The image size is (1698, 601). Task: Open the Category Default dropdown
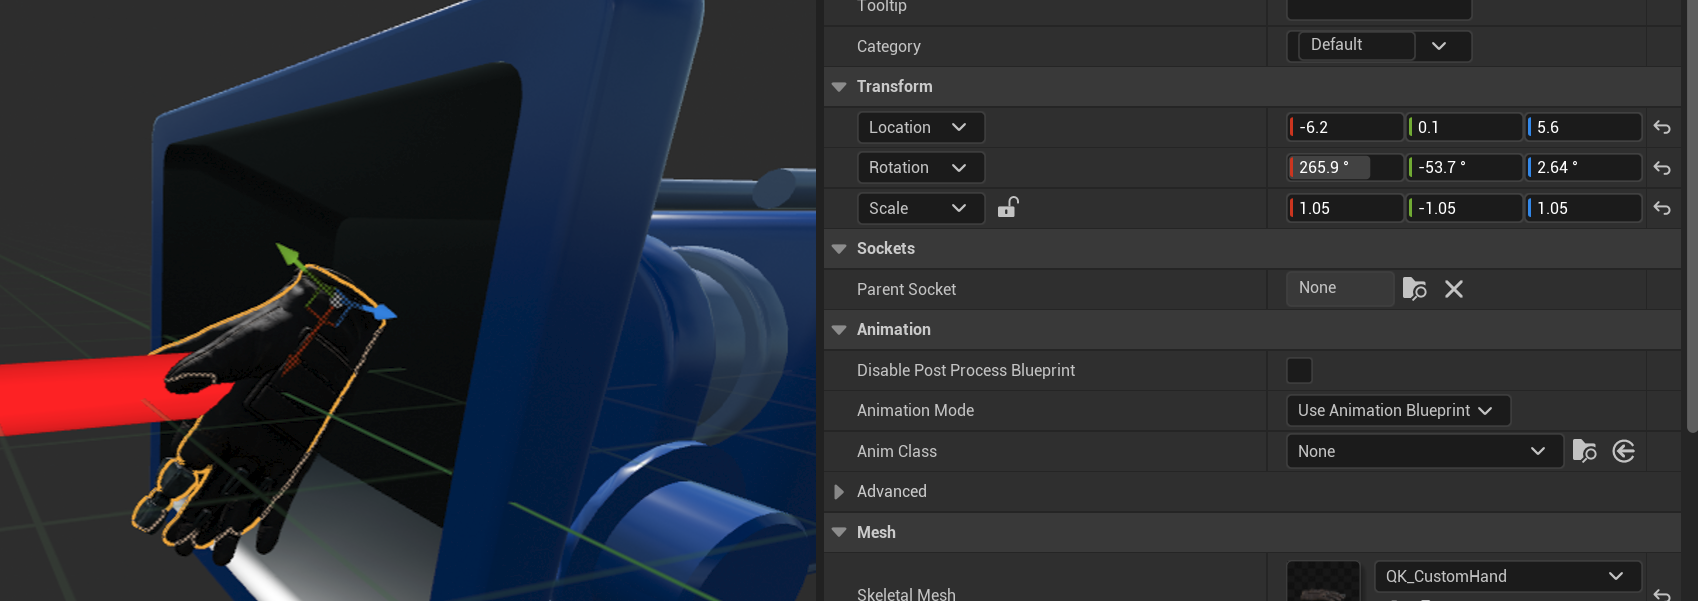(x=1380, y=46)
